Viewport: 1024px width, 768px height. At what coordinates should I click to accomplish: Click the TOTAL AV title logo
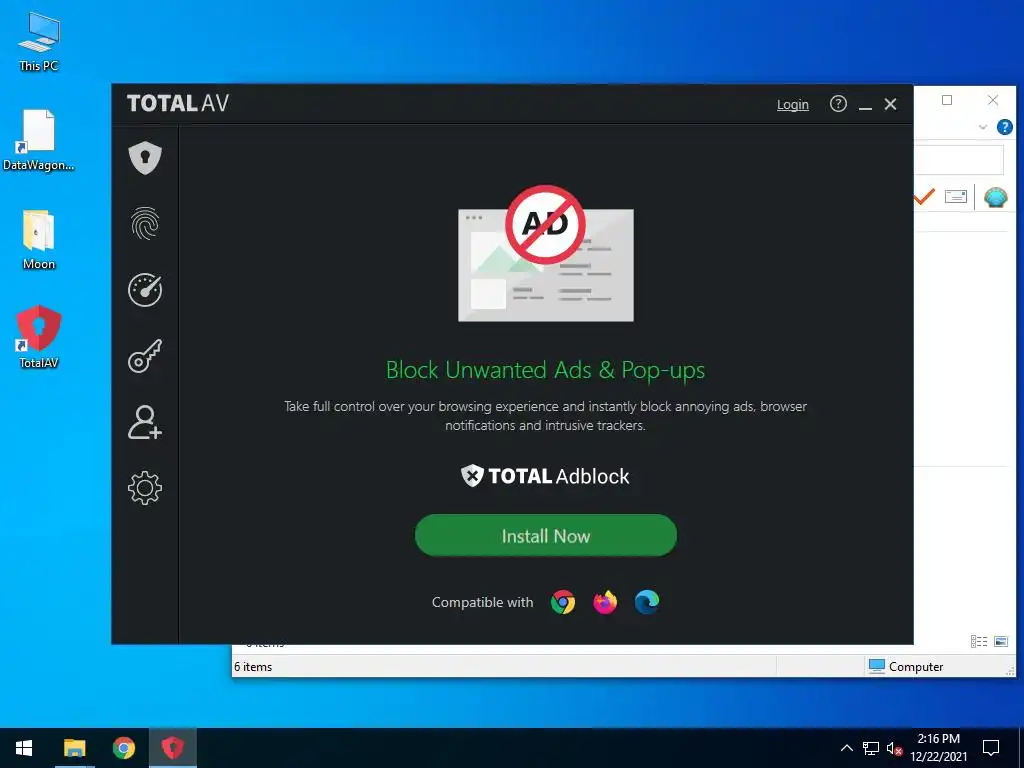pyautogui.click(x=178, y=103)
